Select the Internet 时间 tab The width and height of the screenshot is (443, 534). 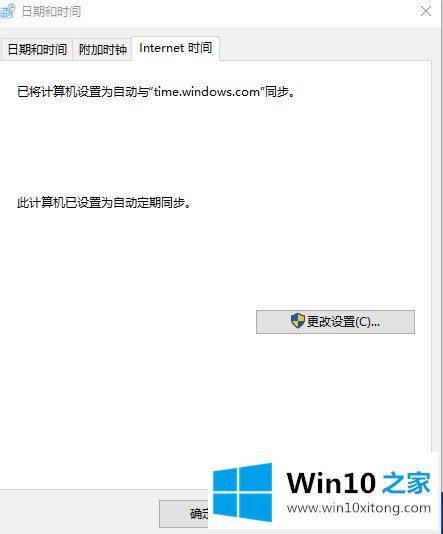click(x=175, y=48)
